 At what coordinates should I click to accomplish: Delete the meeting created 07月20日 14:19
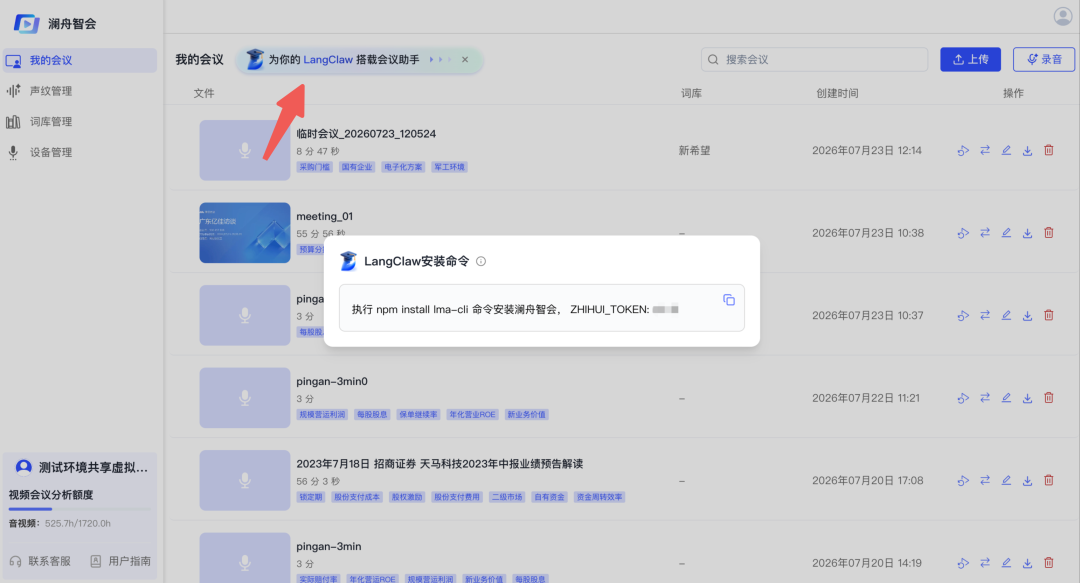(1048, 563)
